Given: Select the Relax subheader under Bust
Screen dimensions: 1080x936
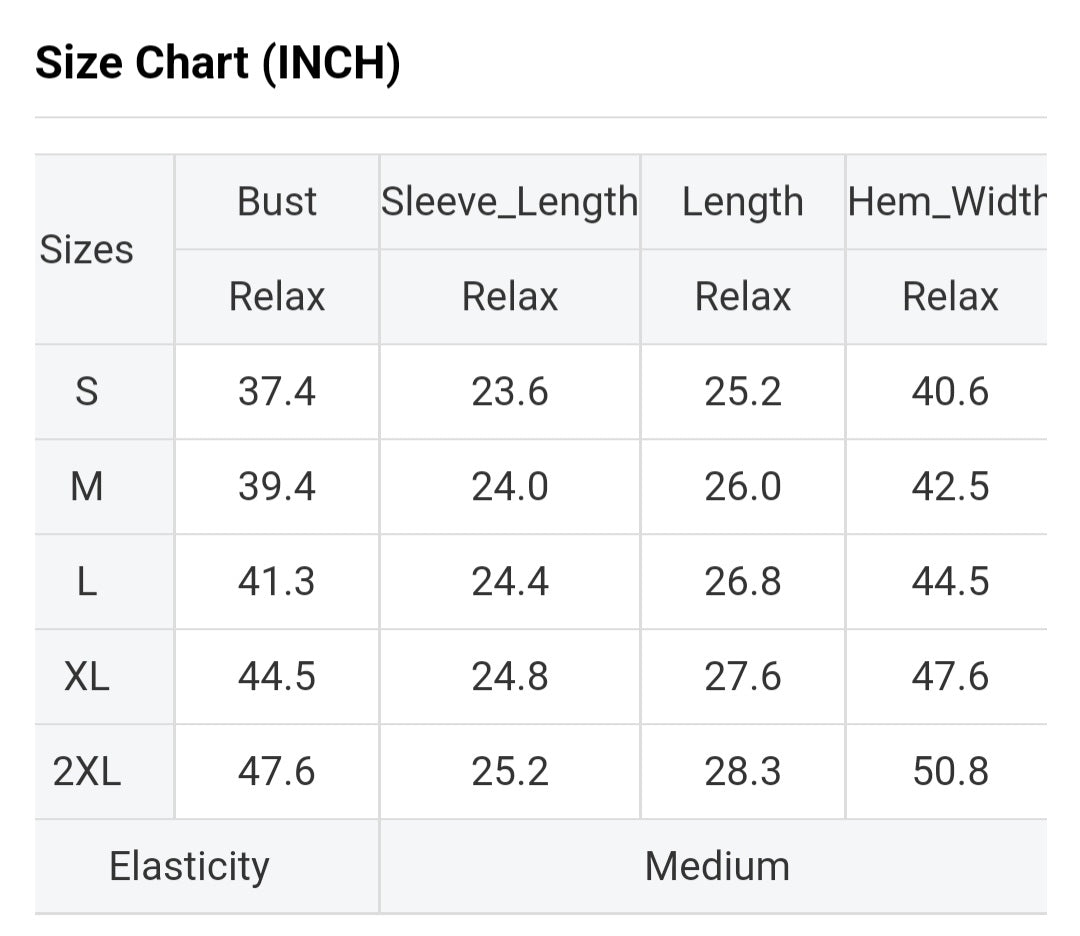Looking at the screenshot, I should pyautogui.click(x=277, y=297).
